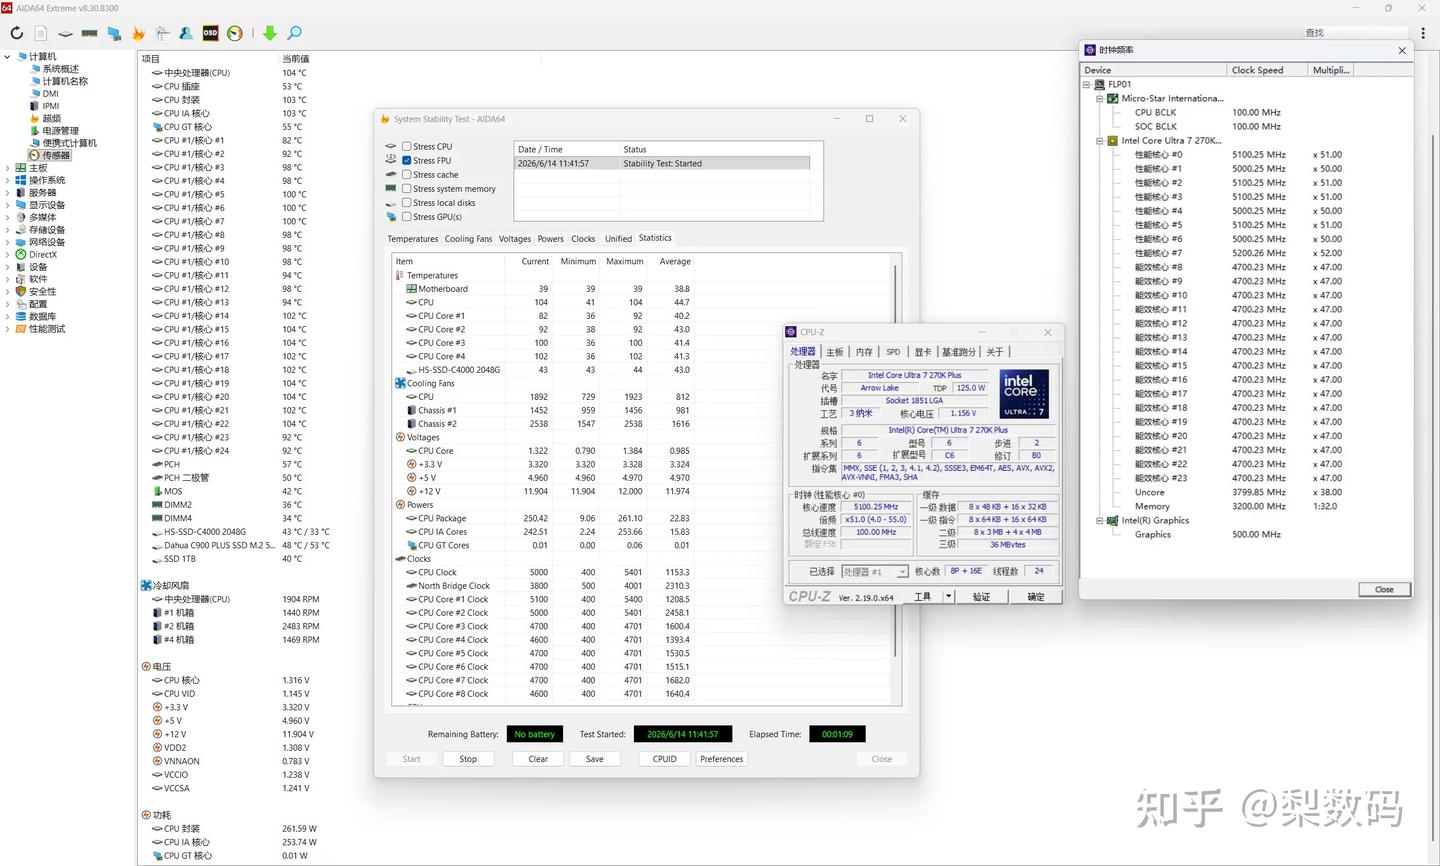Click the 确定 button in CPU-Z

(1036, 596)
